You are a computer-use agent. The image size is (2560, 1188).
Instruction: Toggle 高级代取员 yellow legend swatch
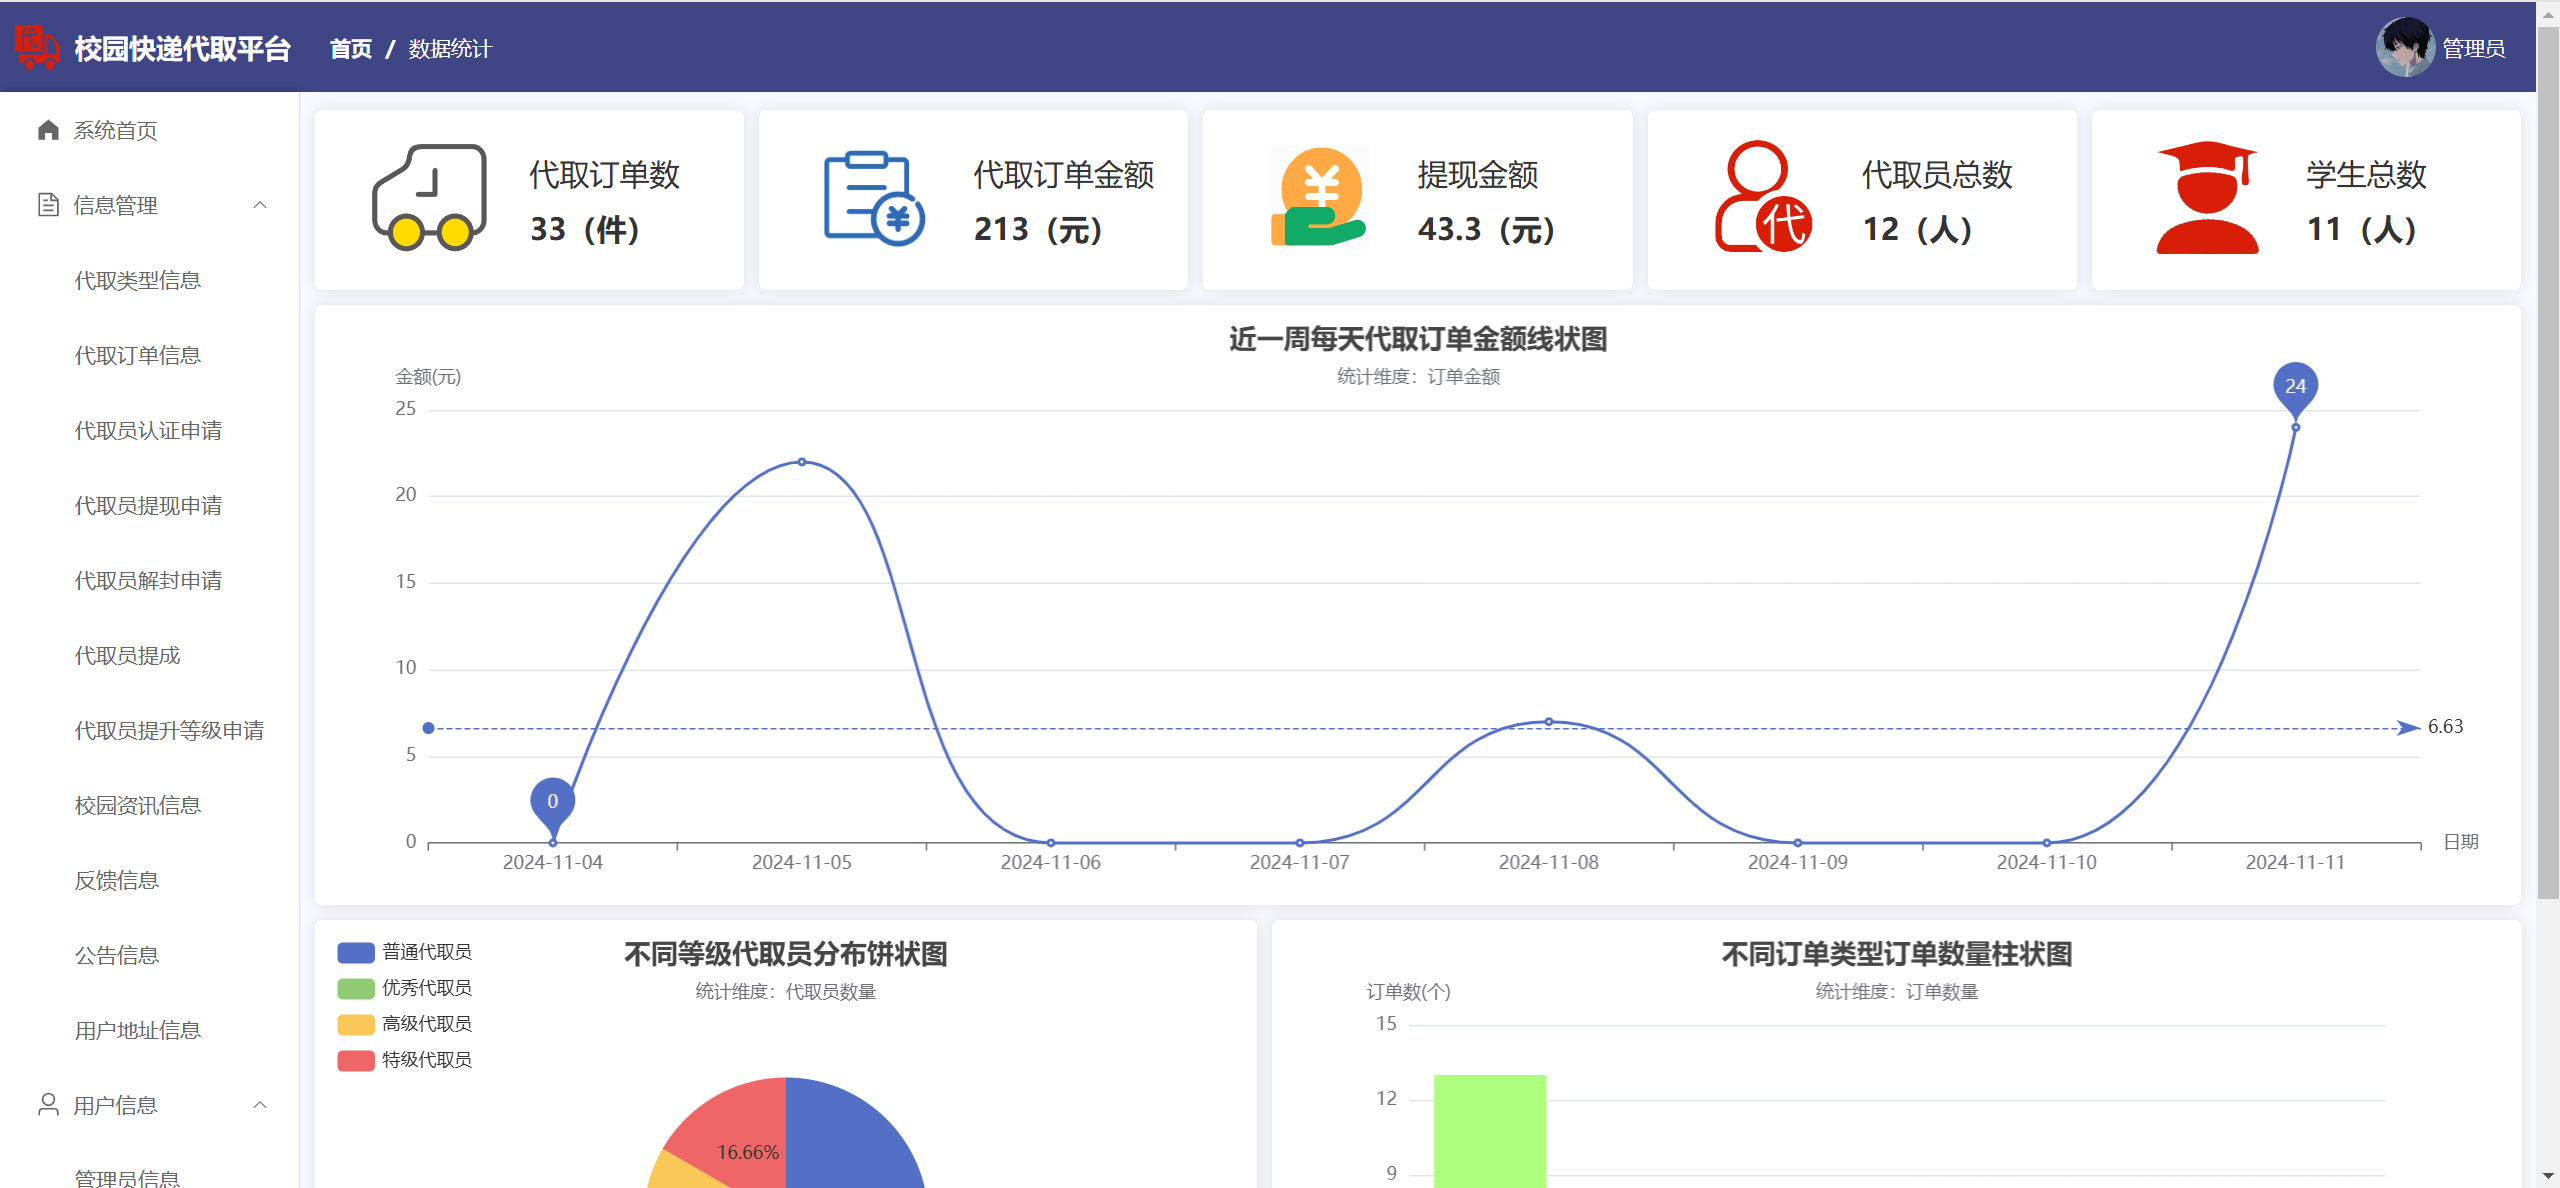[356, 1024]
